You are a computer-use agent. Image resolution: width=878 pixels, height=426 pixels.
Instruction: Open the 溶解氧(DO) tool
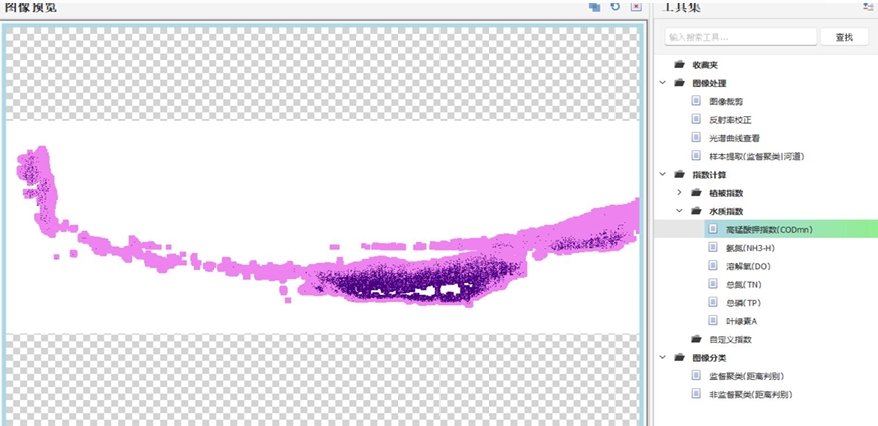747,266
